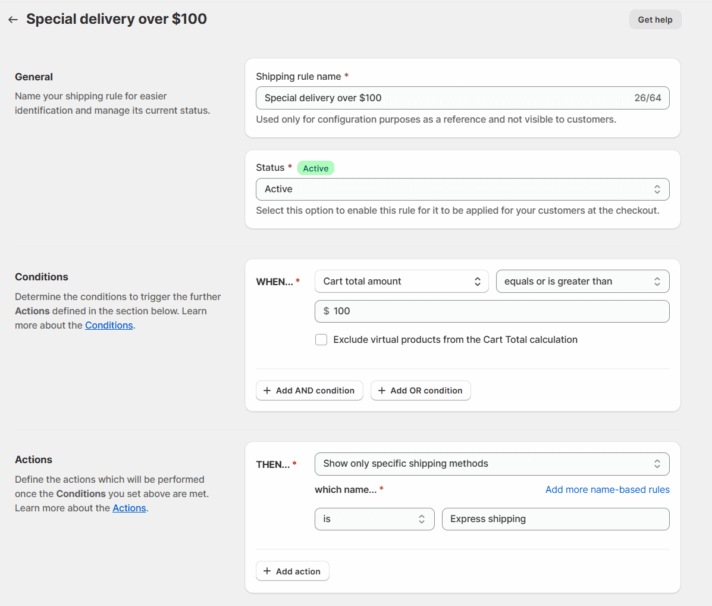712x606 pixels.
Task: Click the Shipping rule name text field
Action: click(x=440, y=98)
